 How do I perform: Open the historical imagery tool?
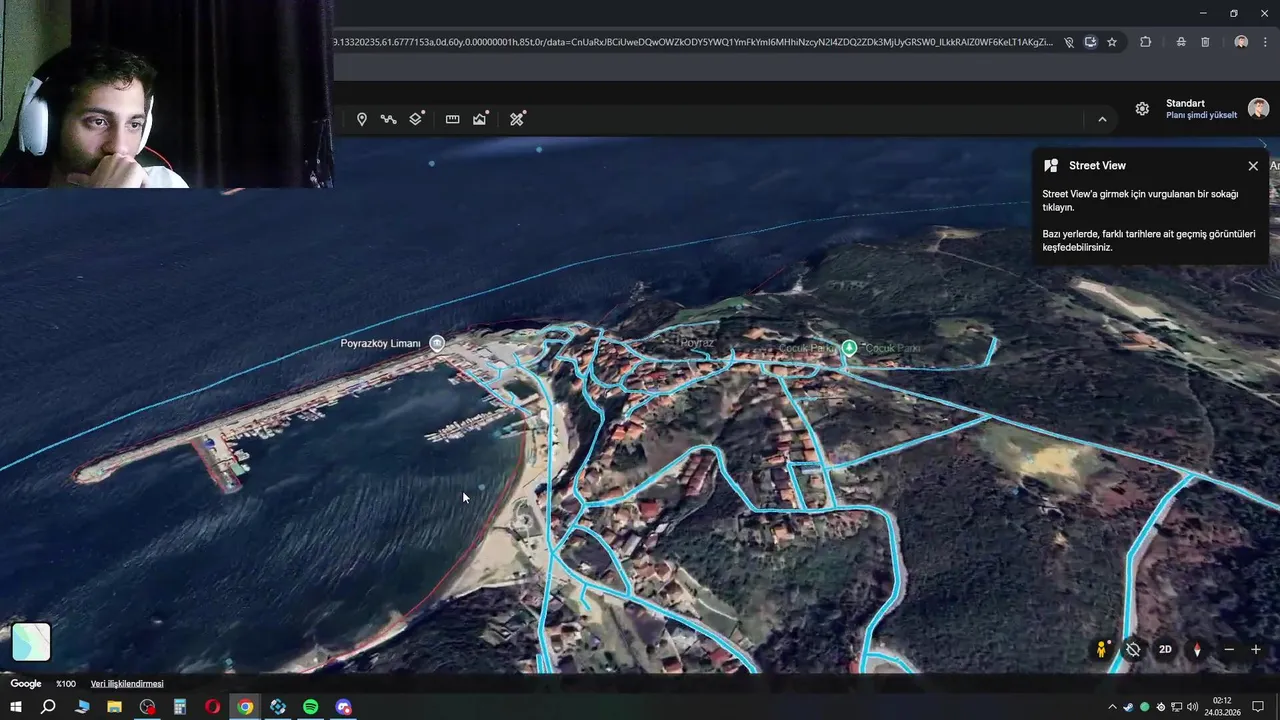[x=481, y=119]
